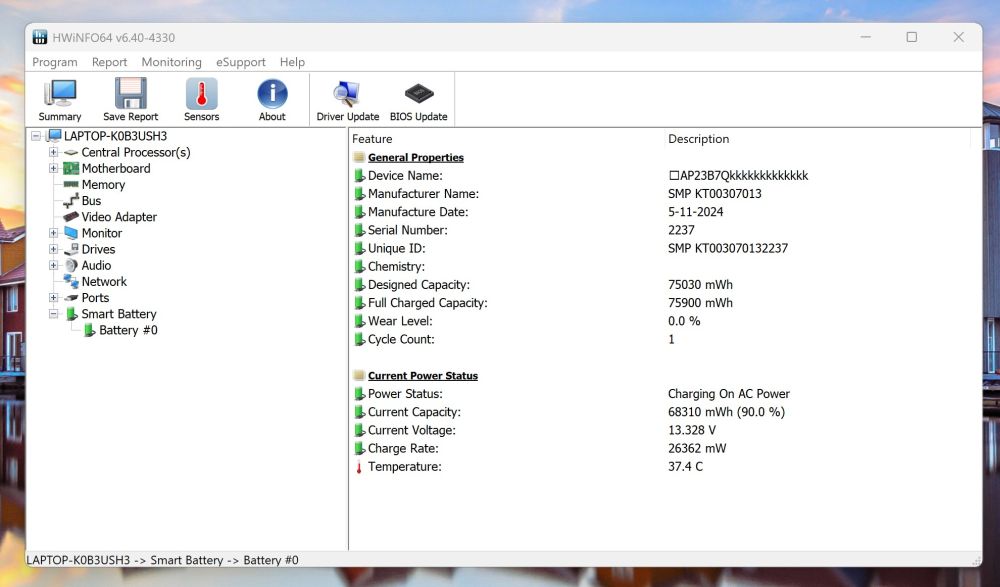This screenshot has height=587, width=1000.
Task: Click the Description column header
Action: coord(698,139)
